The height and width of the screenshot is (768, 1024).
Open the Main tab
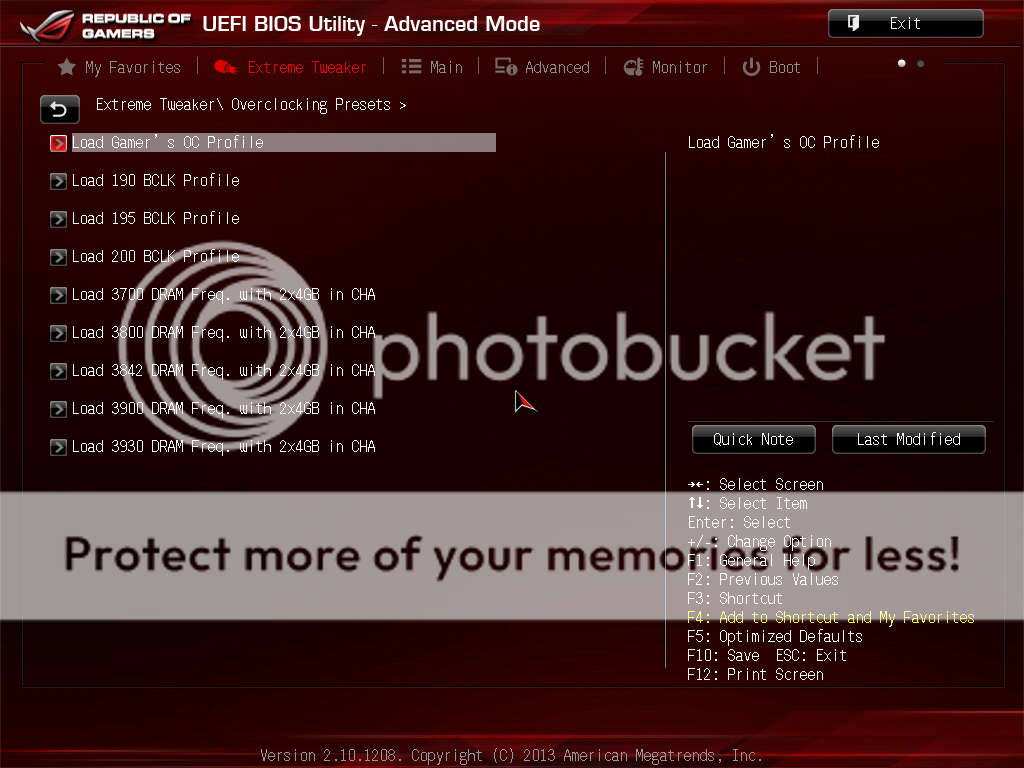[x=432, y=67]
